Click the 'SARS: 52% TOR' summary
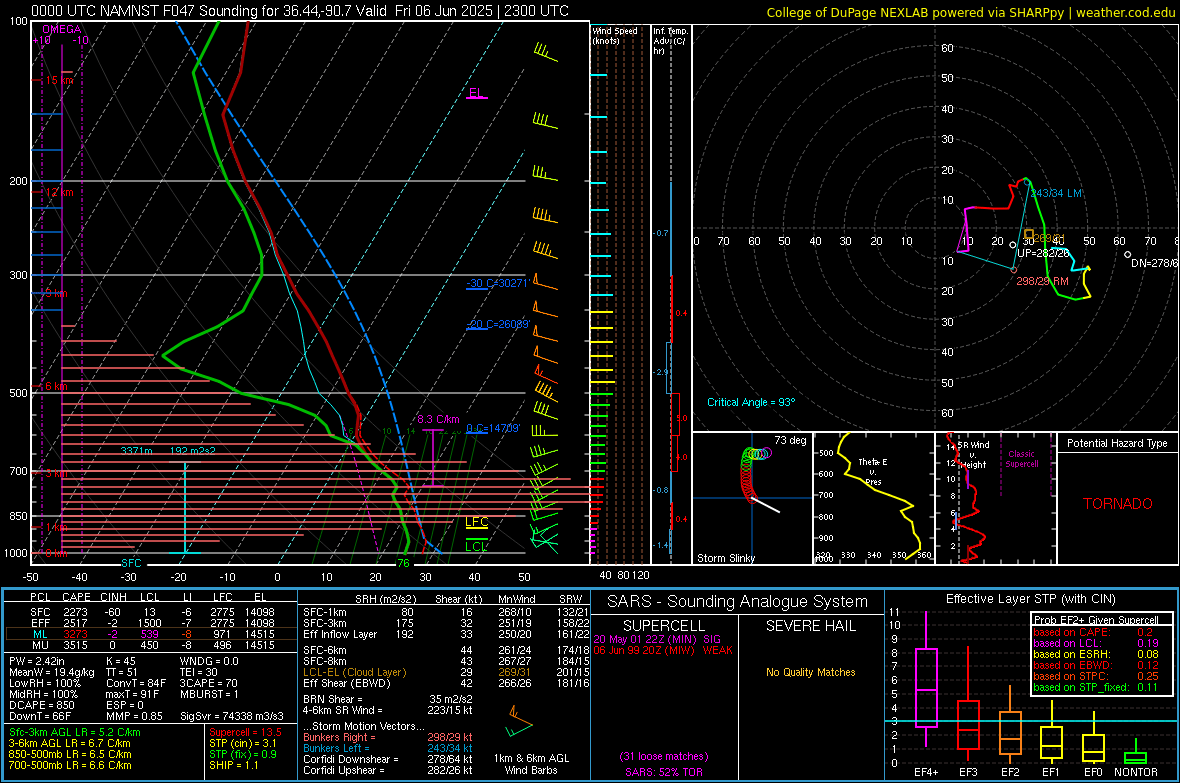 coord(664,772)
